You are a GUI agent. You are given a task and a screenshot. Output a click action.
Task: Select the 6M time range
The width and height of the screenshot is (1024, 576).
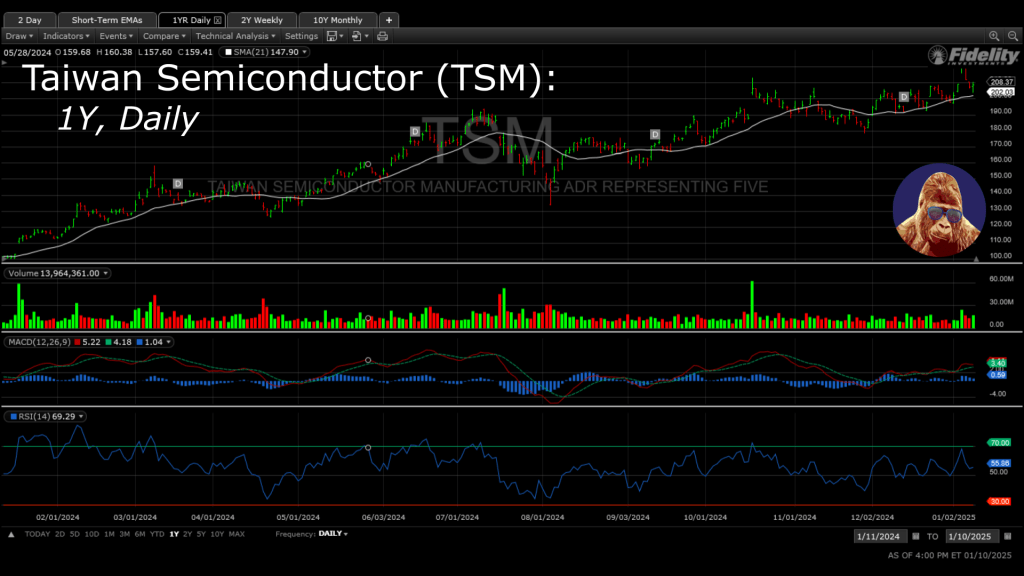pyautogui.click(x=138, y=534)
